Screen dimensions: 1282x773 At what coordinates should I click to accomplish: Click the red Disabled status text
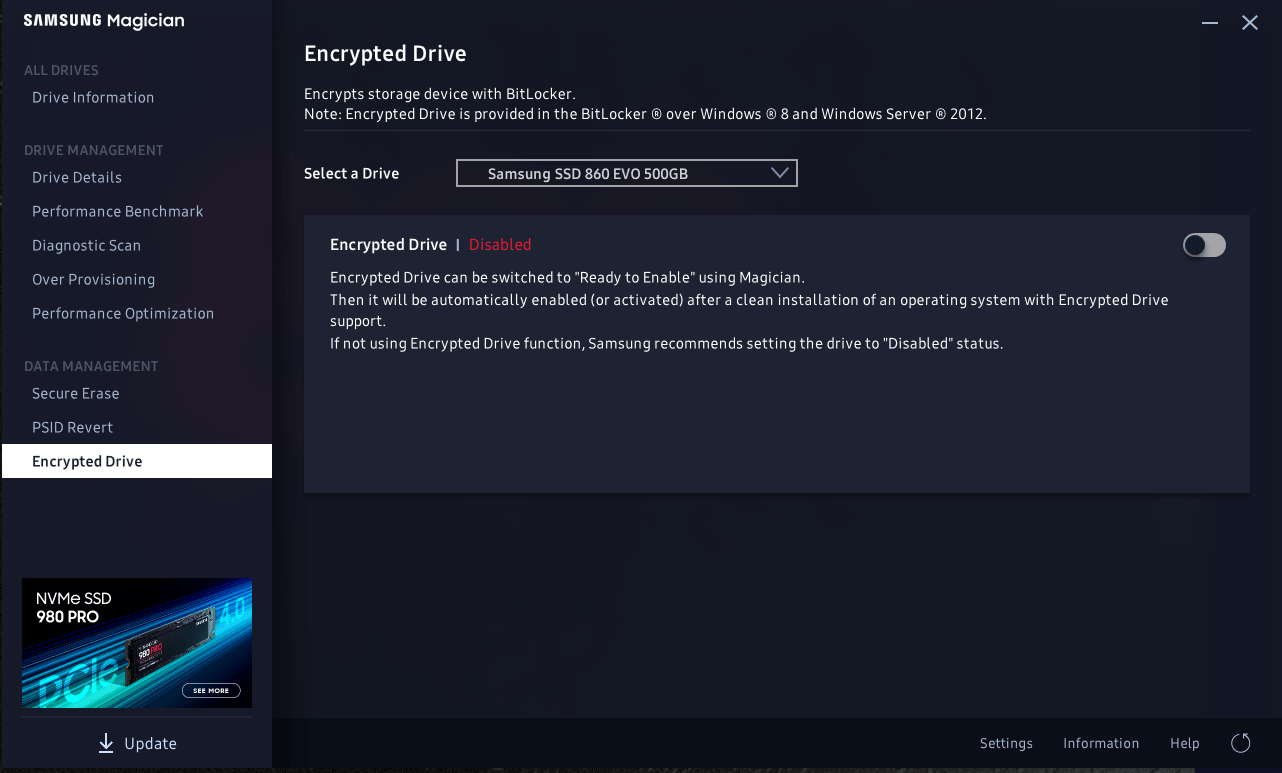point(500,244)
